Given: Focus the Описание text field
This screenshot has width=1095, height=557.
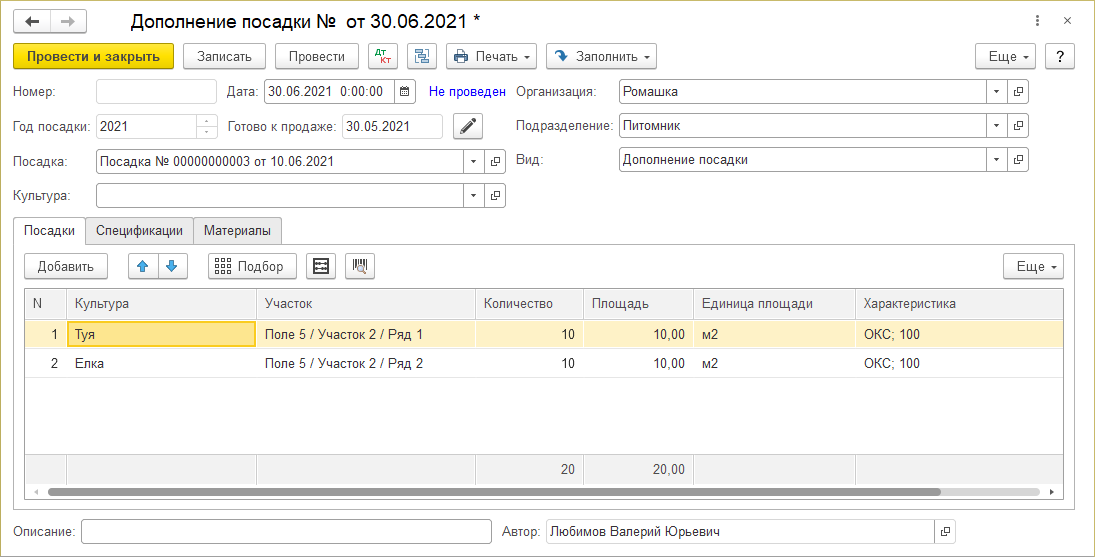Looking at the screenshot, I should [286, 531].
